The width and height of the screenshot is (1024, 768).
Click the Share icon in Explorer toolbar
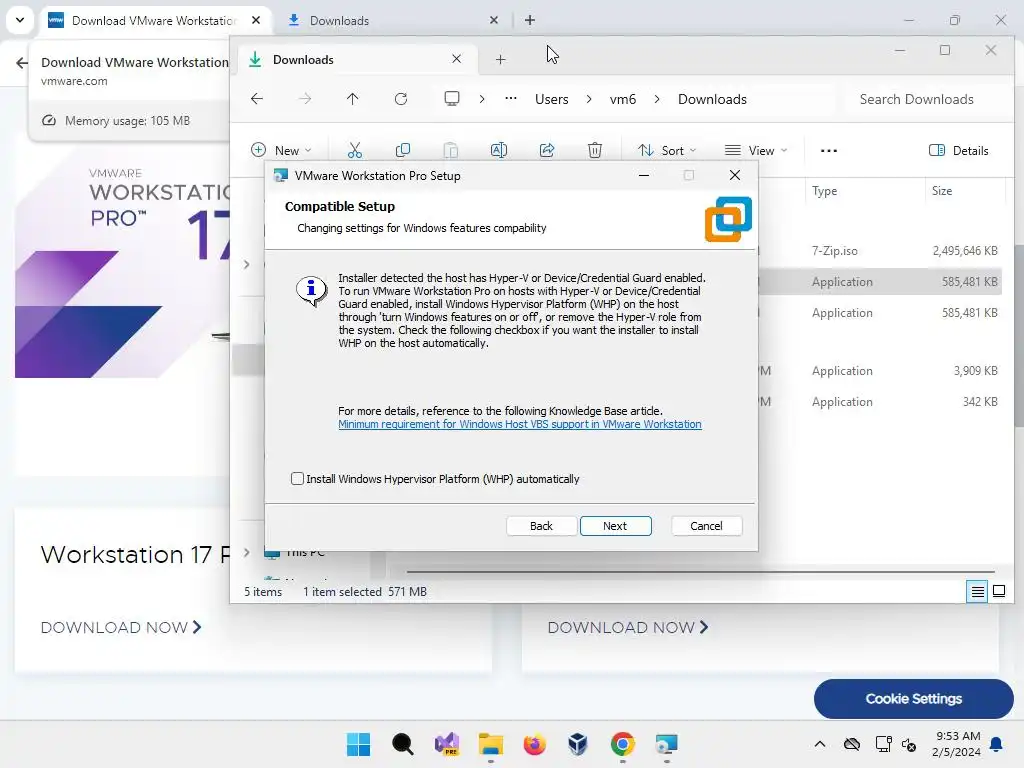547,151
